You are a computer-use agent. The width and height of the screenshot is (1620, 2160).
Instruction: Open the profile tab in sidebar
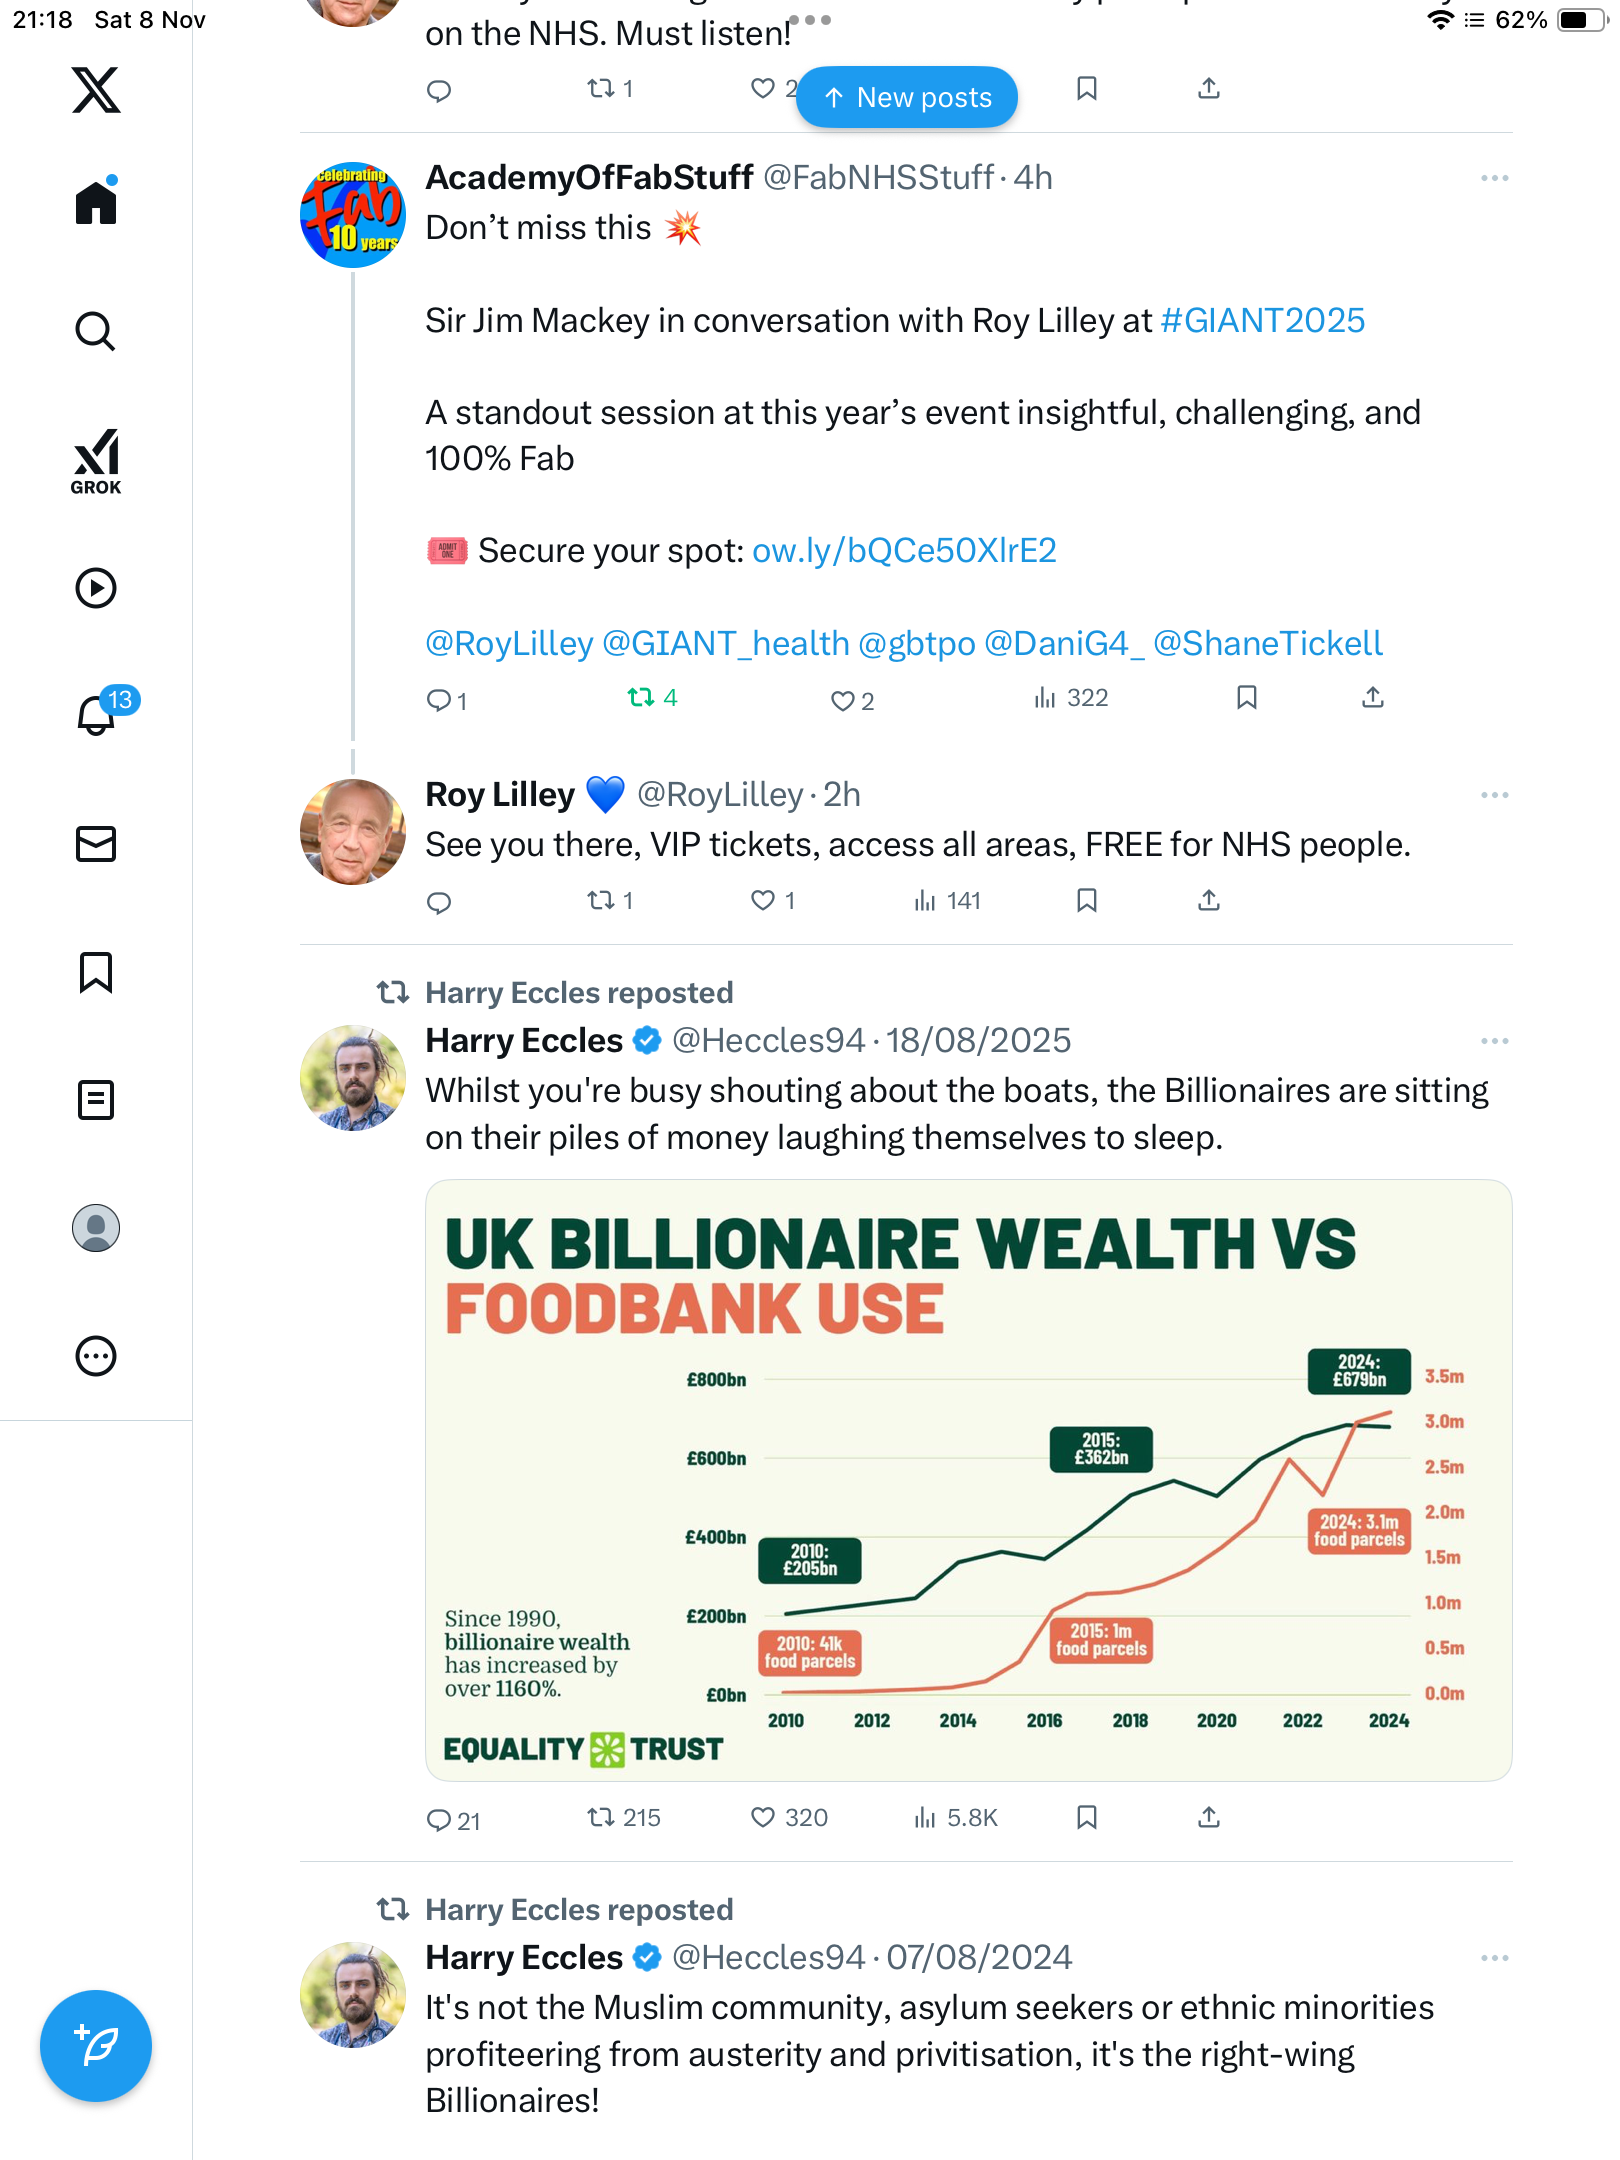(x=96, y=1228)
